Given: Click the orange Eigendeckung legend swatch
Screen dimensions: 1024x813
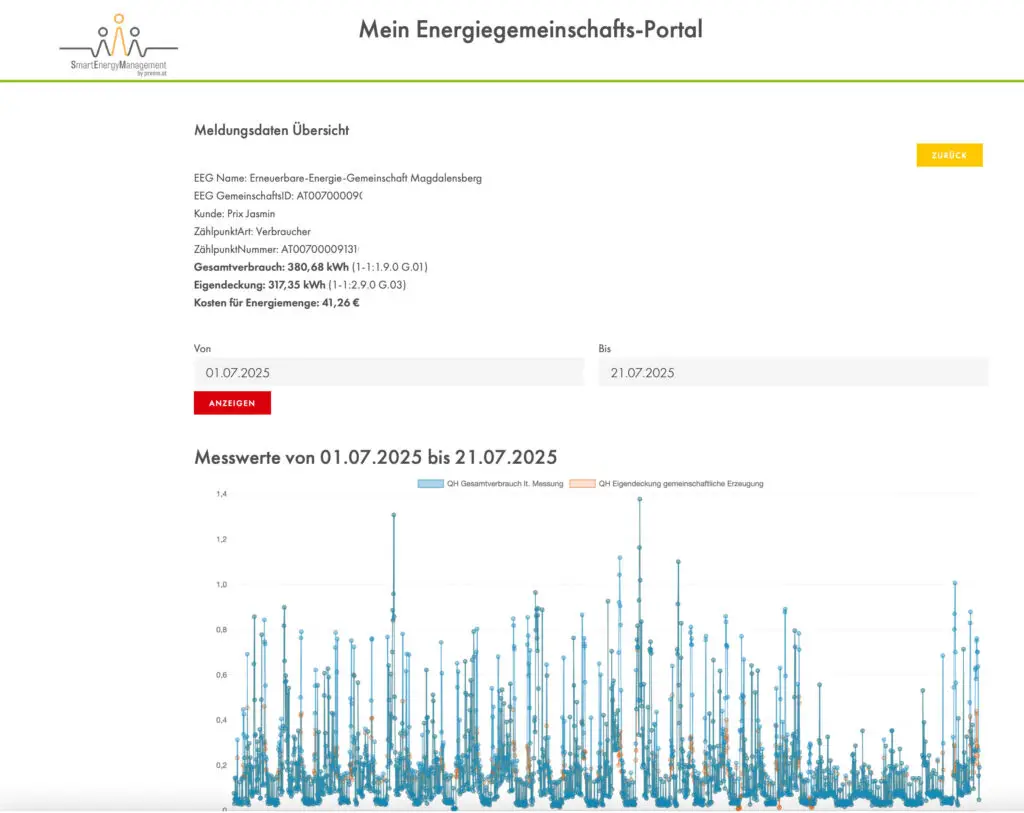Looking at the screenshot, I should click(581, 484).
